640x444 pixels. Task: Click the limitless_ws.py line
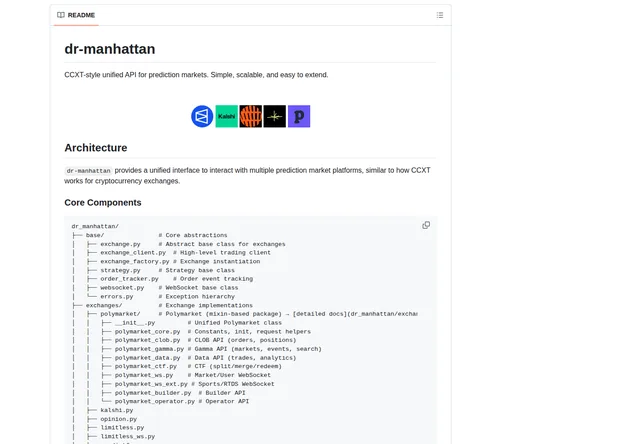point(114,437)
